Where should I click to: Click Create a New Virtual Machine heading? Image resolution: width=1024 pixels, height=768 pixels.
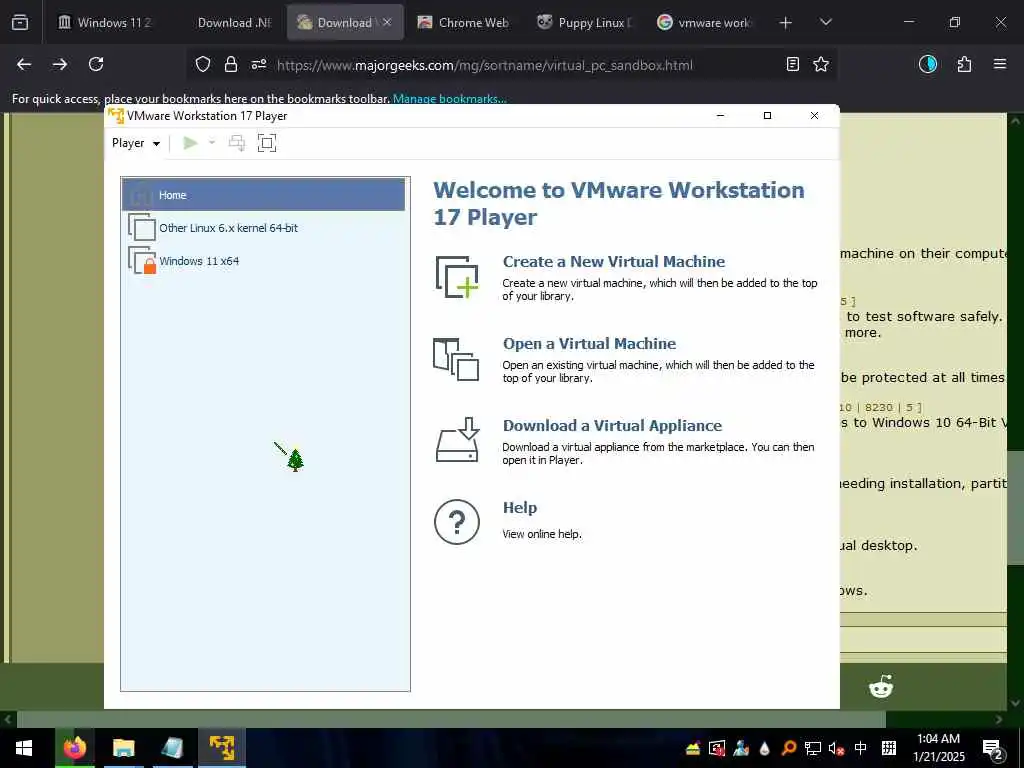pyautogui.click(x=614, y=261)
